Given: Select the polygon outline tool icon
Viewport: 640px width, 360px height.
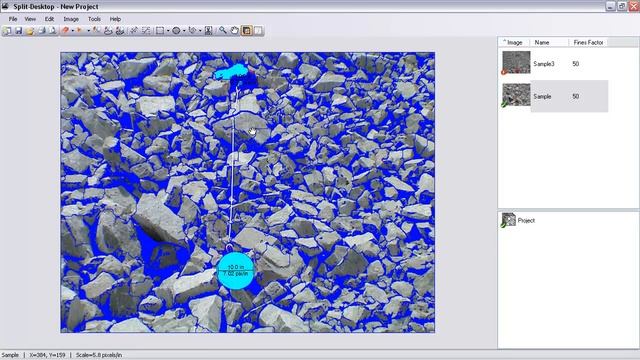Looking at the screenshot, I should click(192, 31).
